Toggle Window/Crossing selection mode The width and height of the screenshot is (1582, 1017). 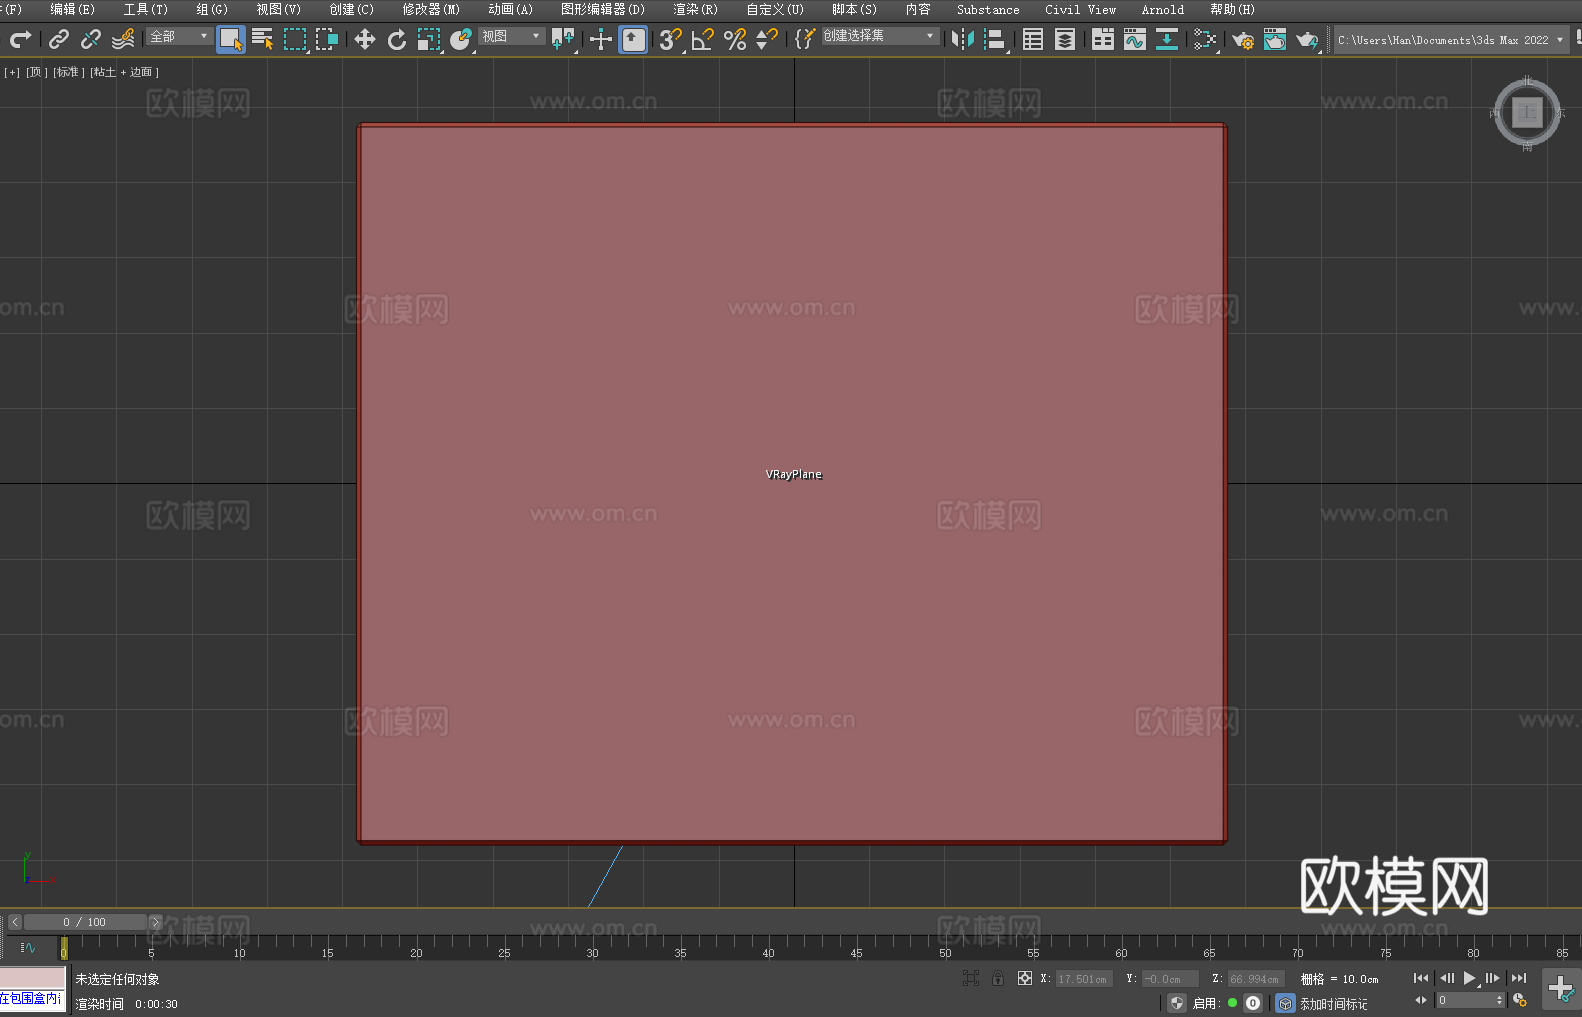[x=327, y=39]
